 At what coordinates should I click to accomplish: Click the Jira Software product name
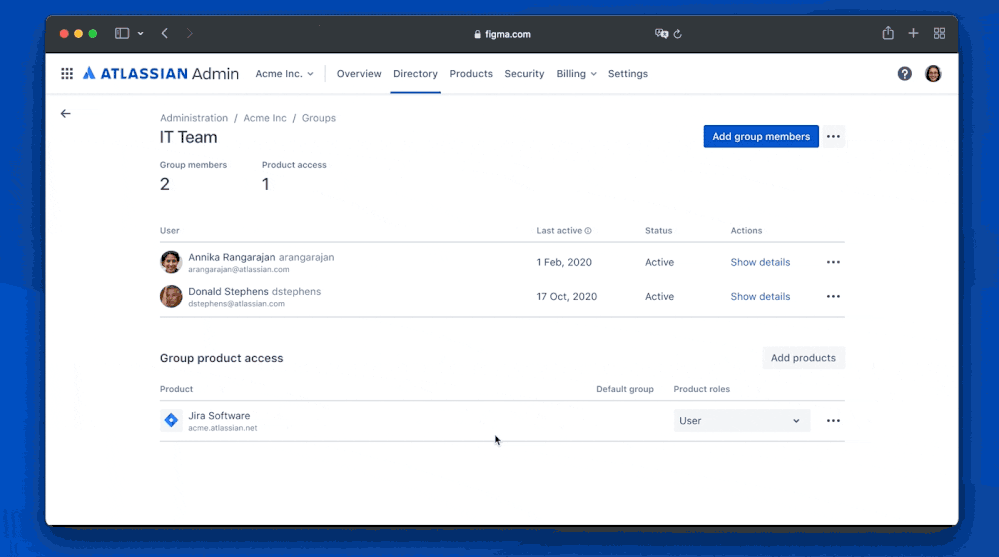219,416
